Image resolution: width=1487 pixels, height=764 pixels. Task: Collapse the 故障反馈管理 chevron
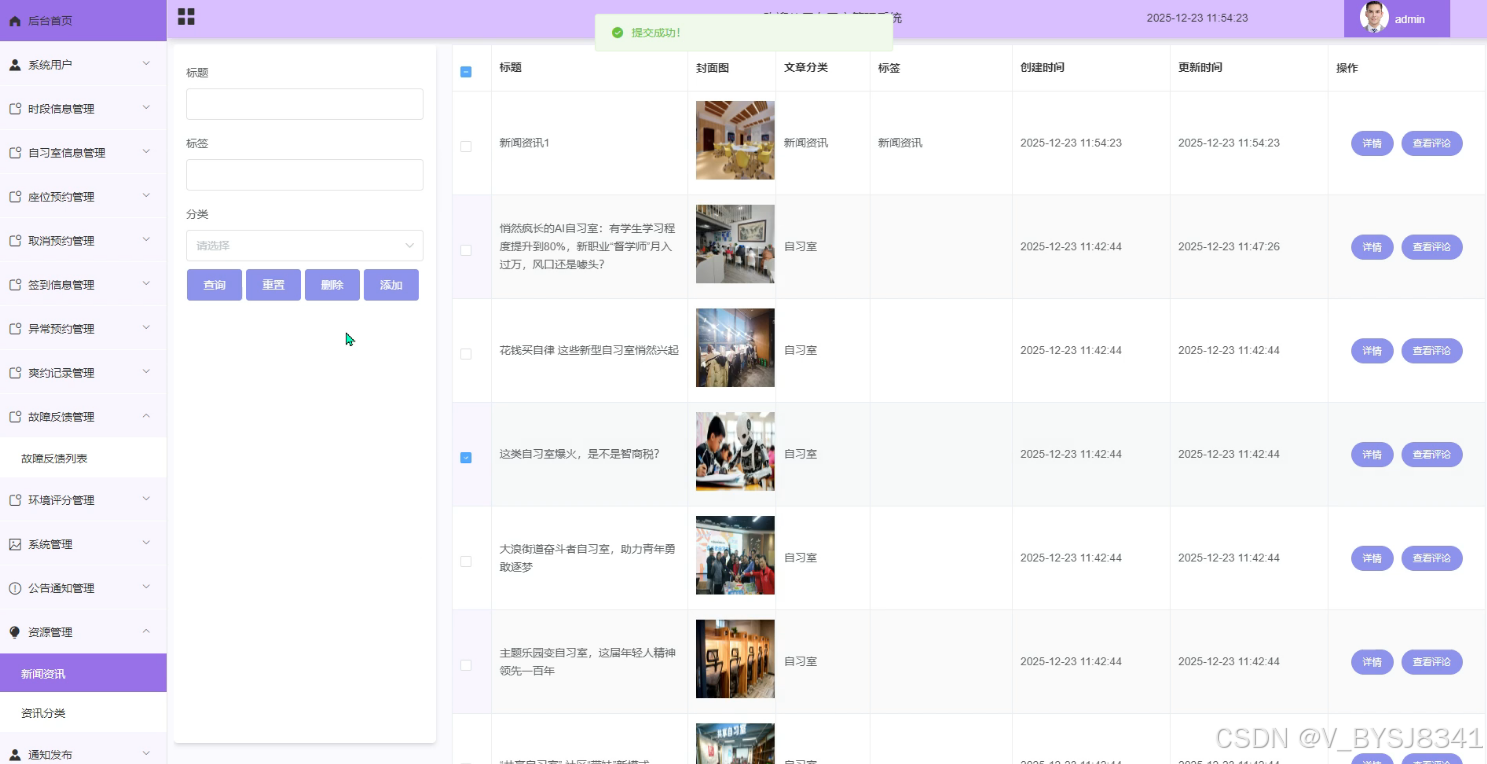point(146,416)
